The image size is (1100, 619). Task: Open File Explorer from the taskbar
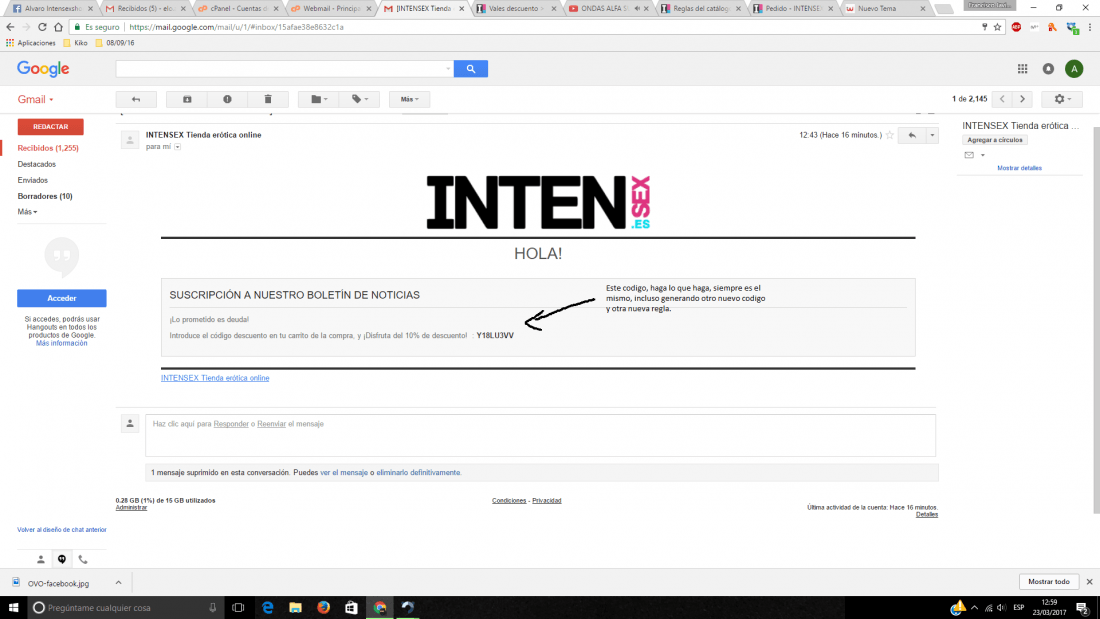tap(295, 608)
